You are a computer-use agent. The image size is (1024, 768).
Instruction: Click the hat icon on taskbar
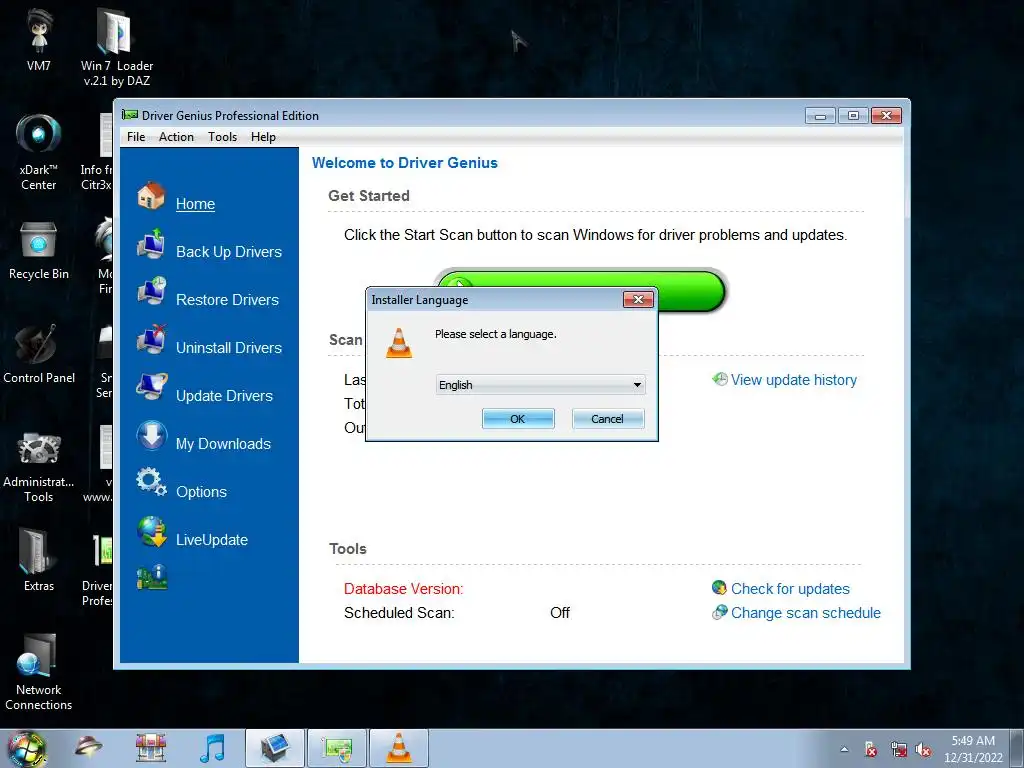point(88,746)
